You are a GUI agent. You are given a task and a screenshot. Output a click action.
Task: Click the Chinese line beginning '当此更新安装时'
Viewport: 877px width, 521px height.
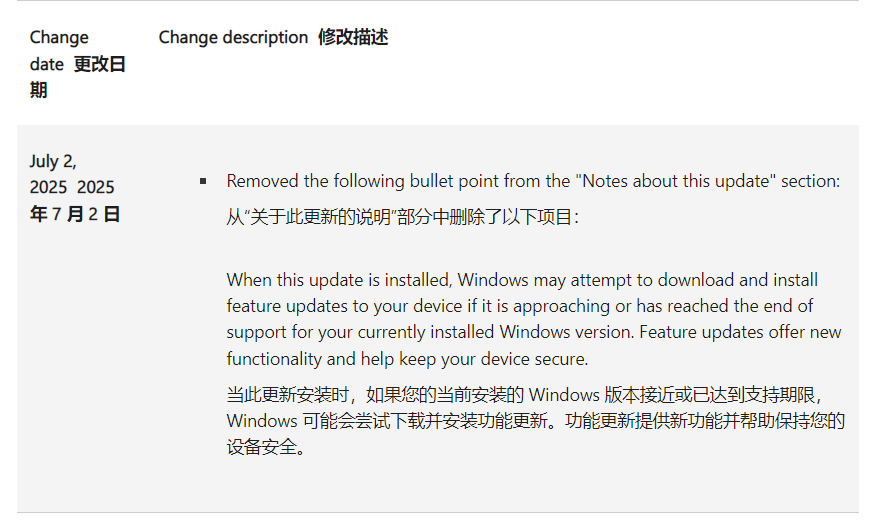[524, 395]
